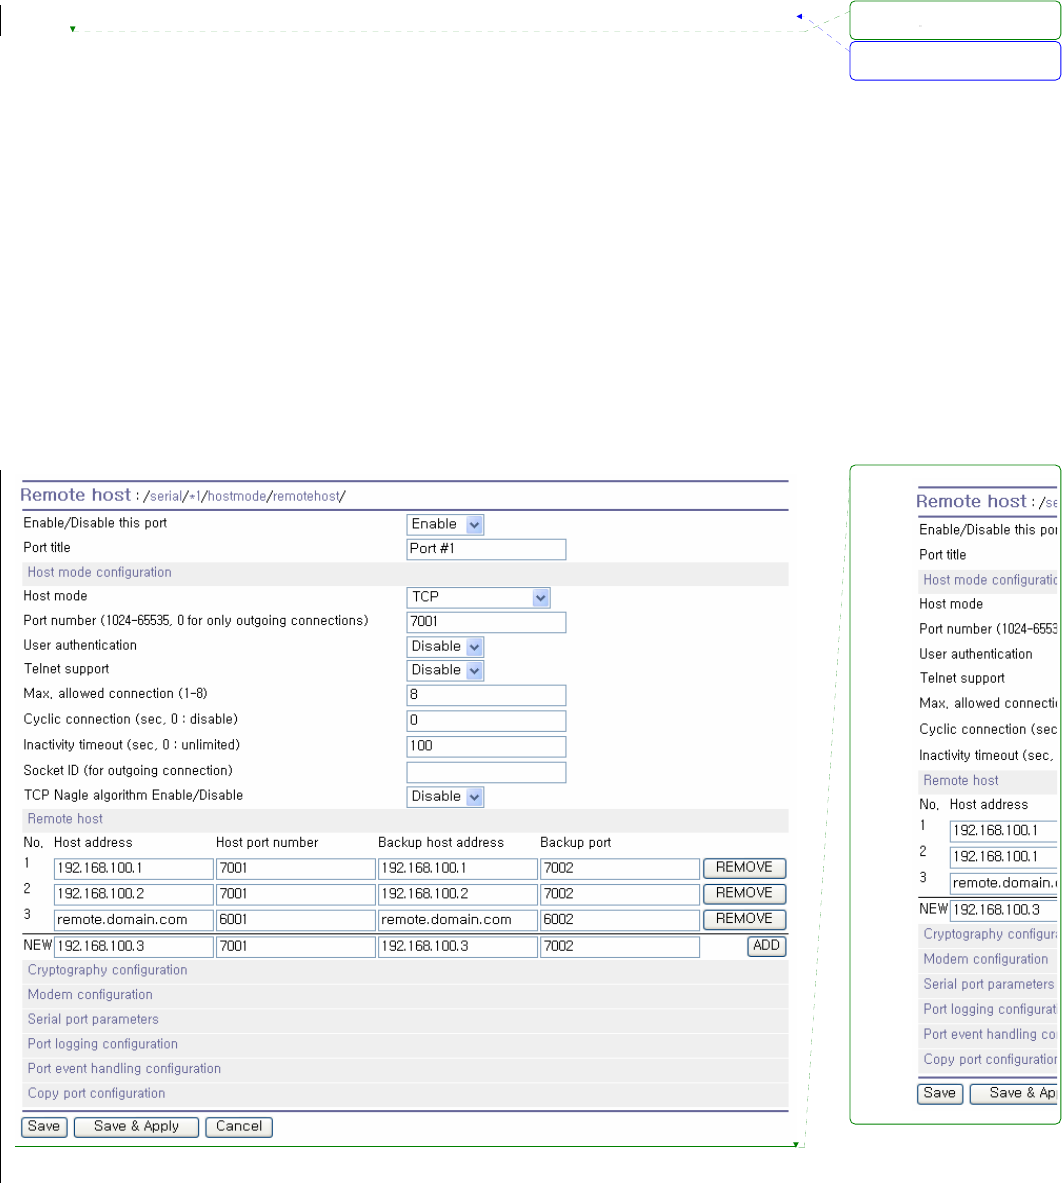Click Backup host address field in NEW row
1062x1183 pixels.
(458, 946)
